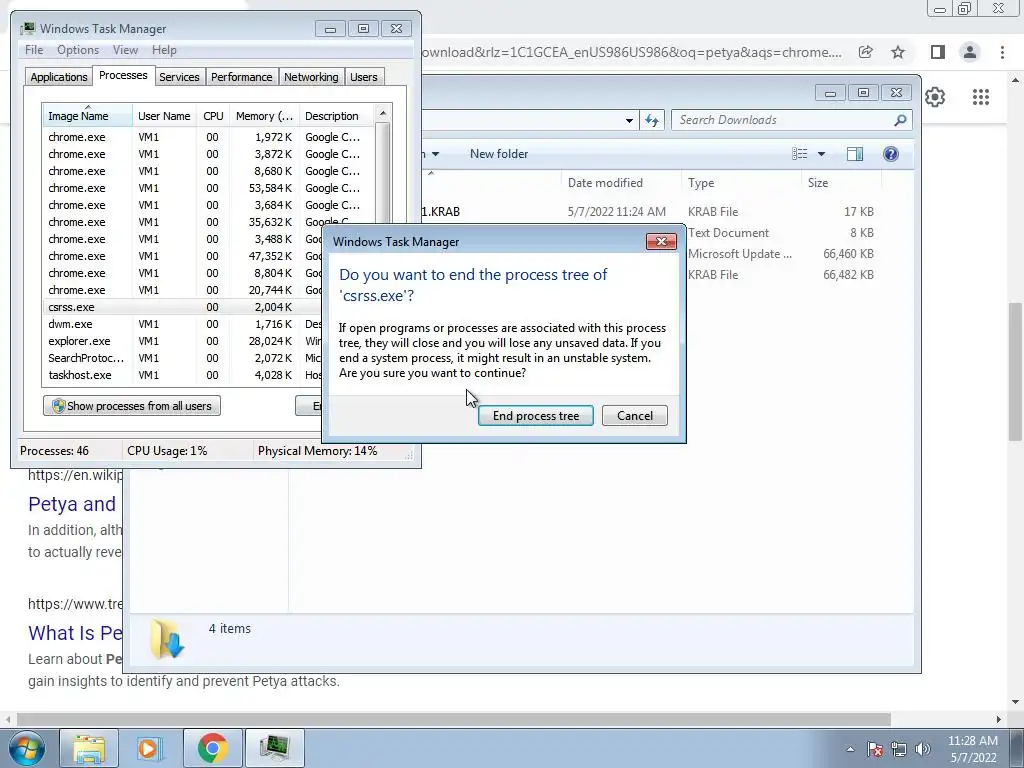Screen dimensions: 1024x768
Task: Click the Chrome share page icon
Action: [865, 52]
